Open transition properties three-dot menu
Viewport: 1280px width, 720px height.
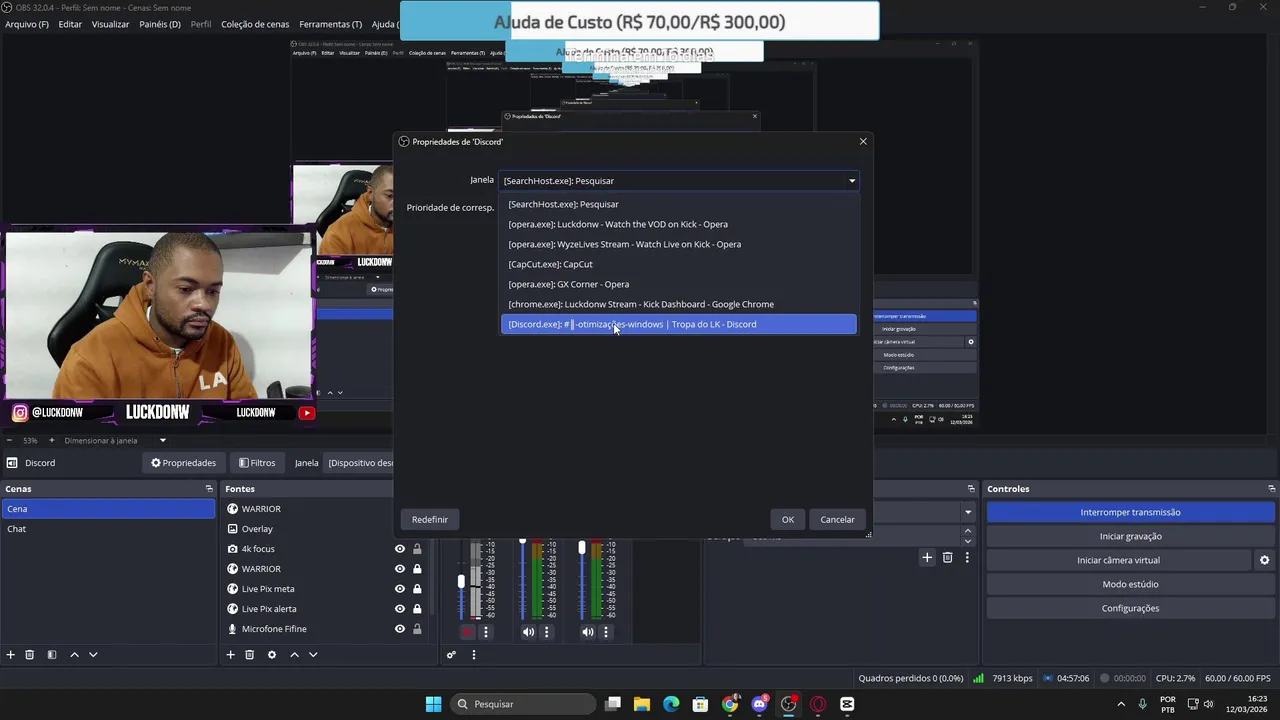[x=967, y=557]
